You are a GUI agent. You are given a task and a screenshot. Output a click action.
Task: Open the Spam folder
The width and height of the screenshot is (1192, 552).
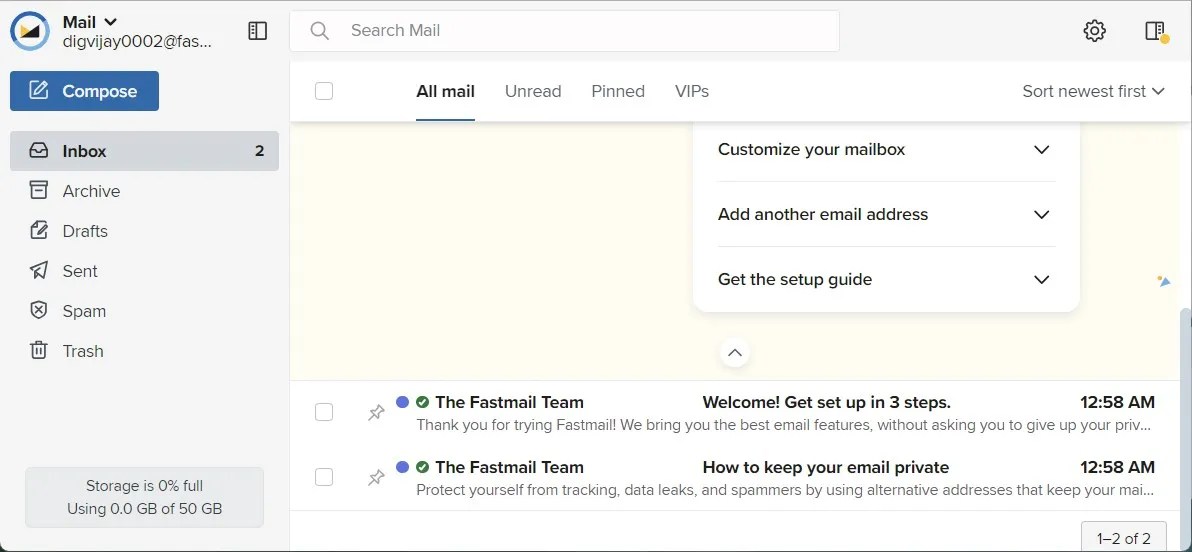click(x=84, y=311)
